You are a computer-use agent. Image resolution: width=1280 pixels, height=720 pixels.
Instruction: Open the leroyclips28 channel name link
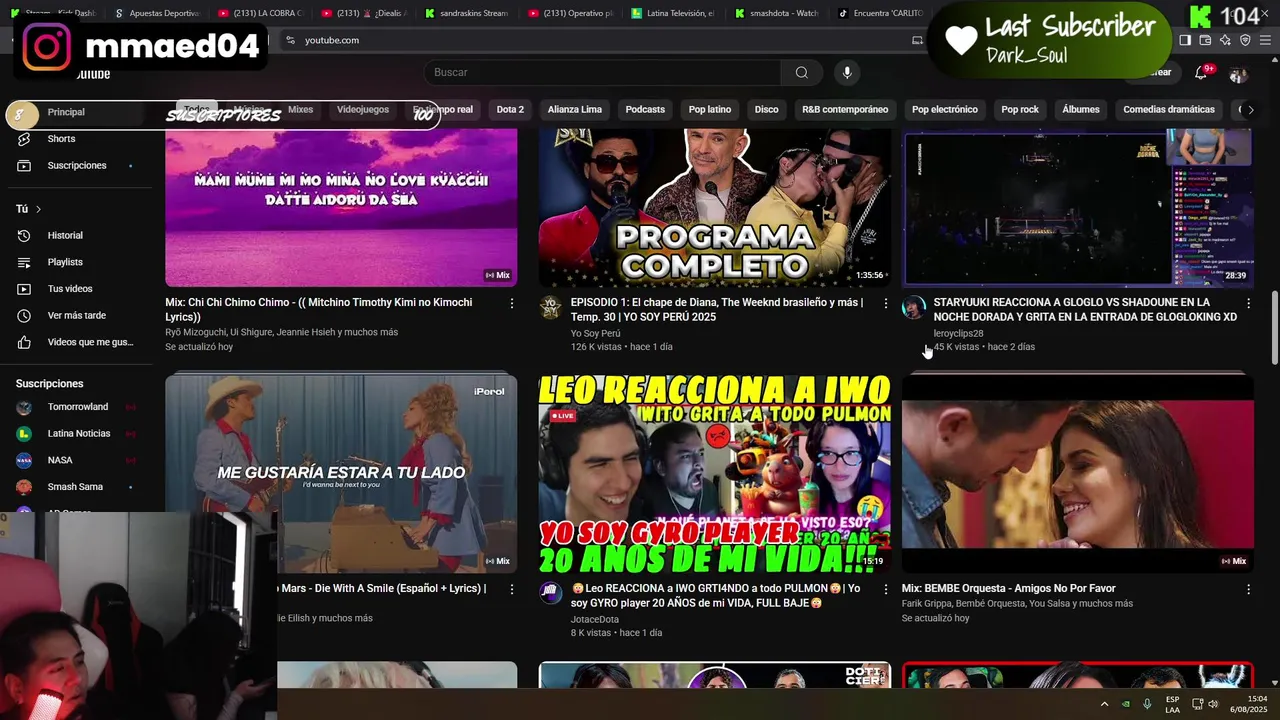(958, 333)
